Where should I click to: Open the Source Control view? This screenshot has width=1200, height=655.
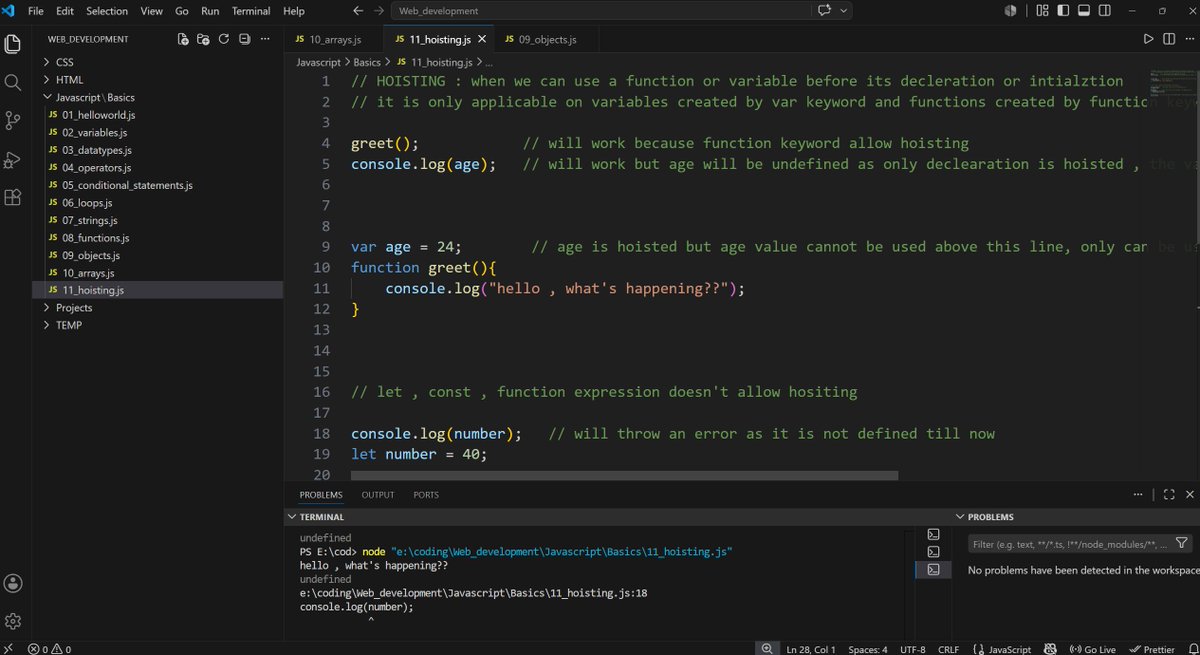pyautogui.click(x=13, y=121)
